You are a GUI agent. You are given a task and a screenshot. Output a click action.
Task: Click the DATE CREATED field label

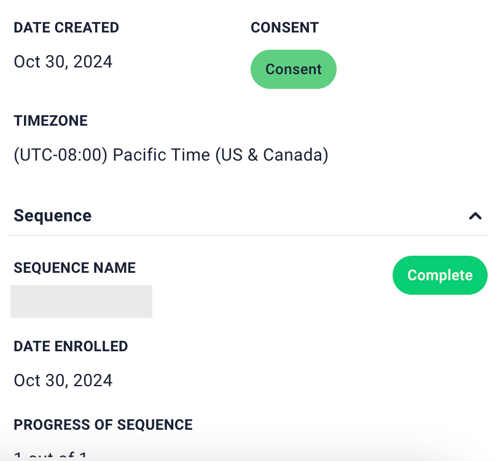(x=66, y=28)
